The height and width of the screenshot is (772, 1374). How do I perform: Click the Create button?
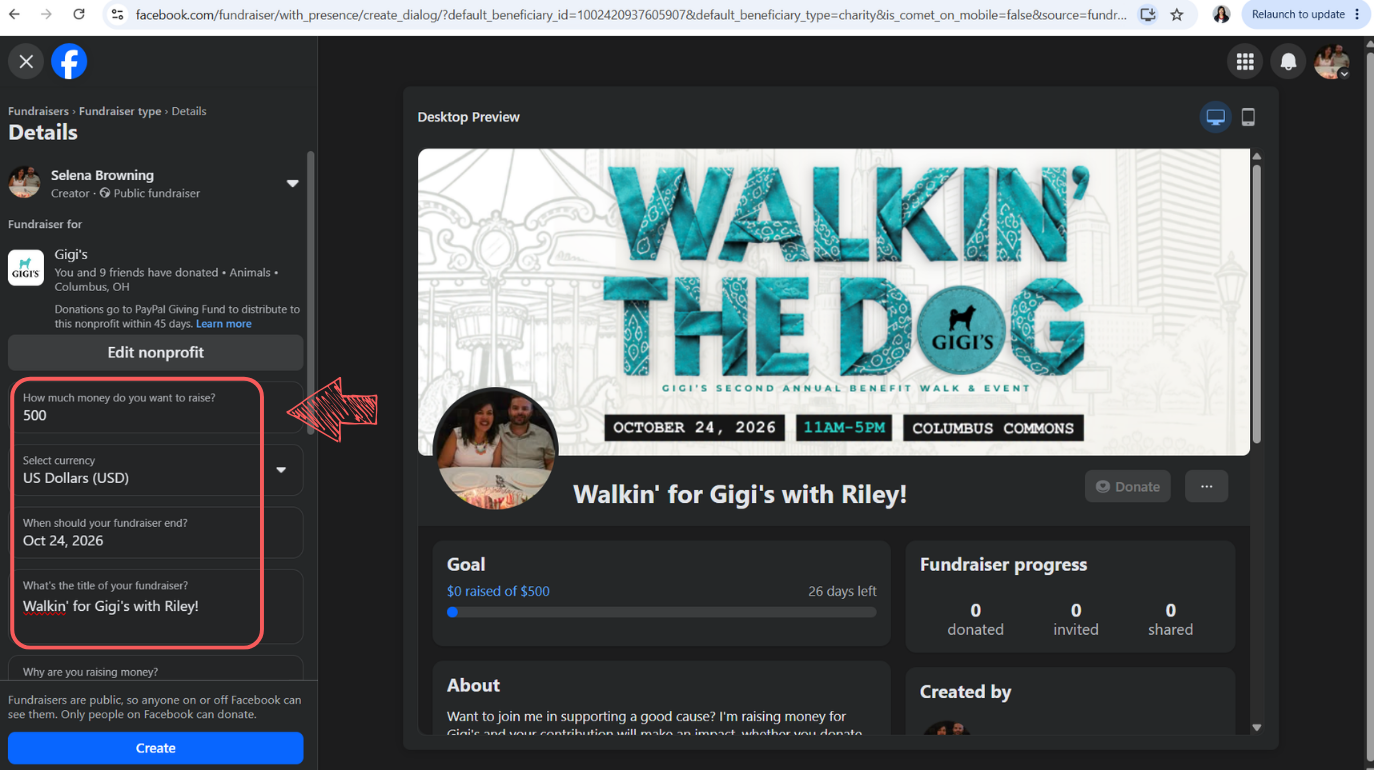[x=155, y=748]
